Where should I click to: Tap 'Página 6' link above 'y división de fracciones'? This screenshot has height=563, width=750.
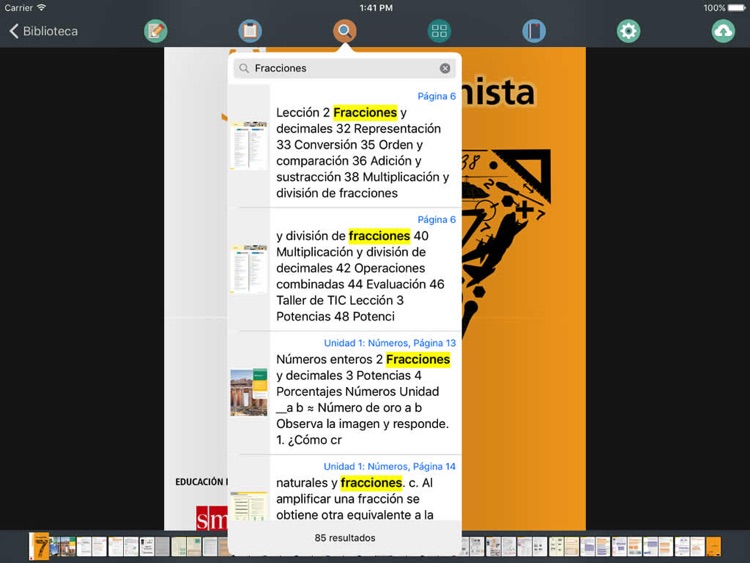436,220
